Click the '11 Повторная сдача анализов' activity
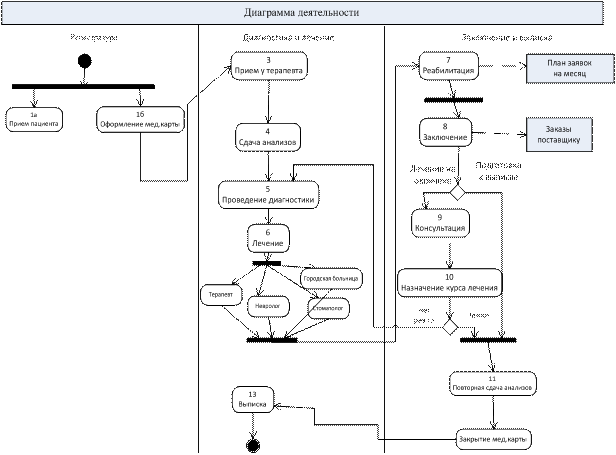Screen dimensions: 616x455 pos(492,384)
